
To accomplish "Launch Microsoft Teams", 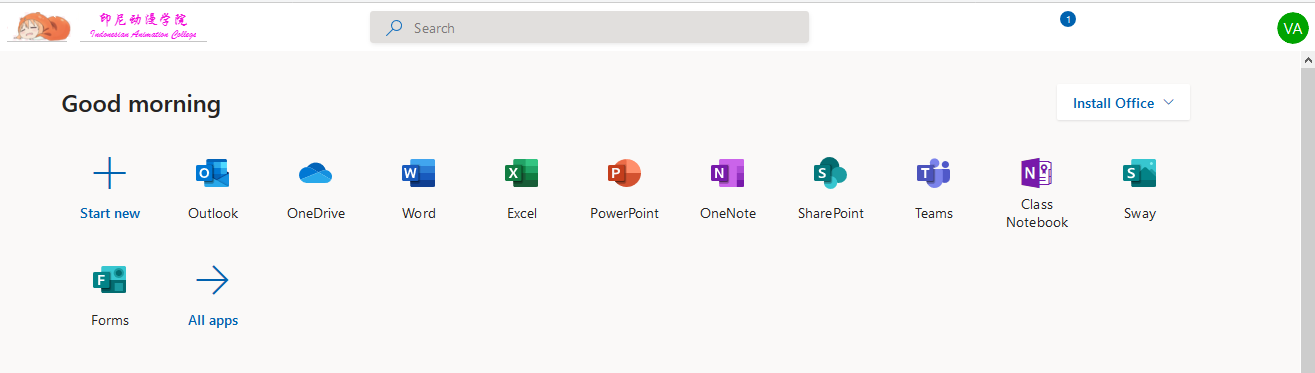I will tap(933, 174).
